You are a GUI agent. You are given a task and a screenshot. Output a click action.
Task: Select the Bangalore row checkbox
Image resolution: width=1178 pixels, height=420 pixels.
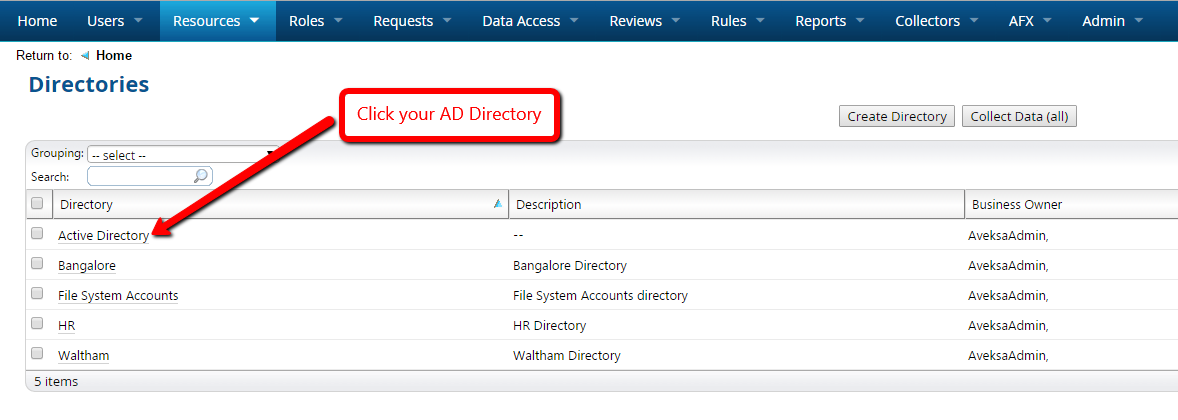pos(37,264)
